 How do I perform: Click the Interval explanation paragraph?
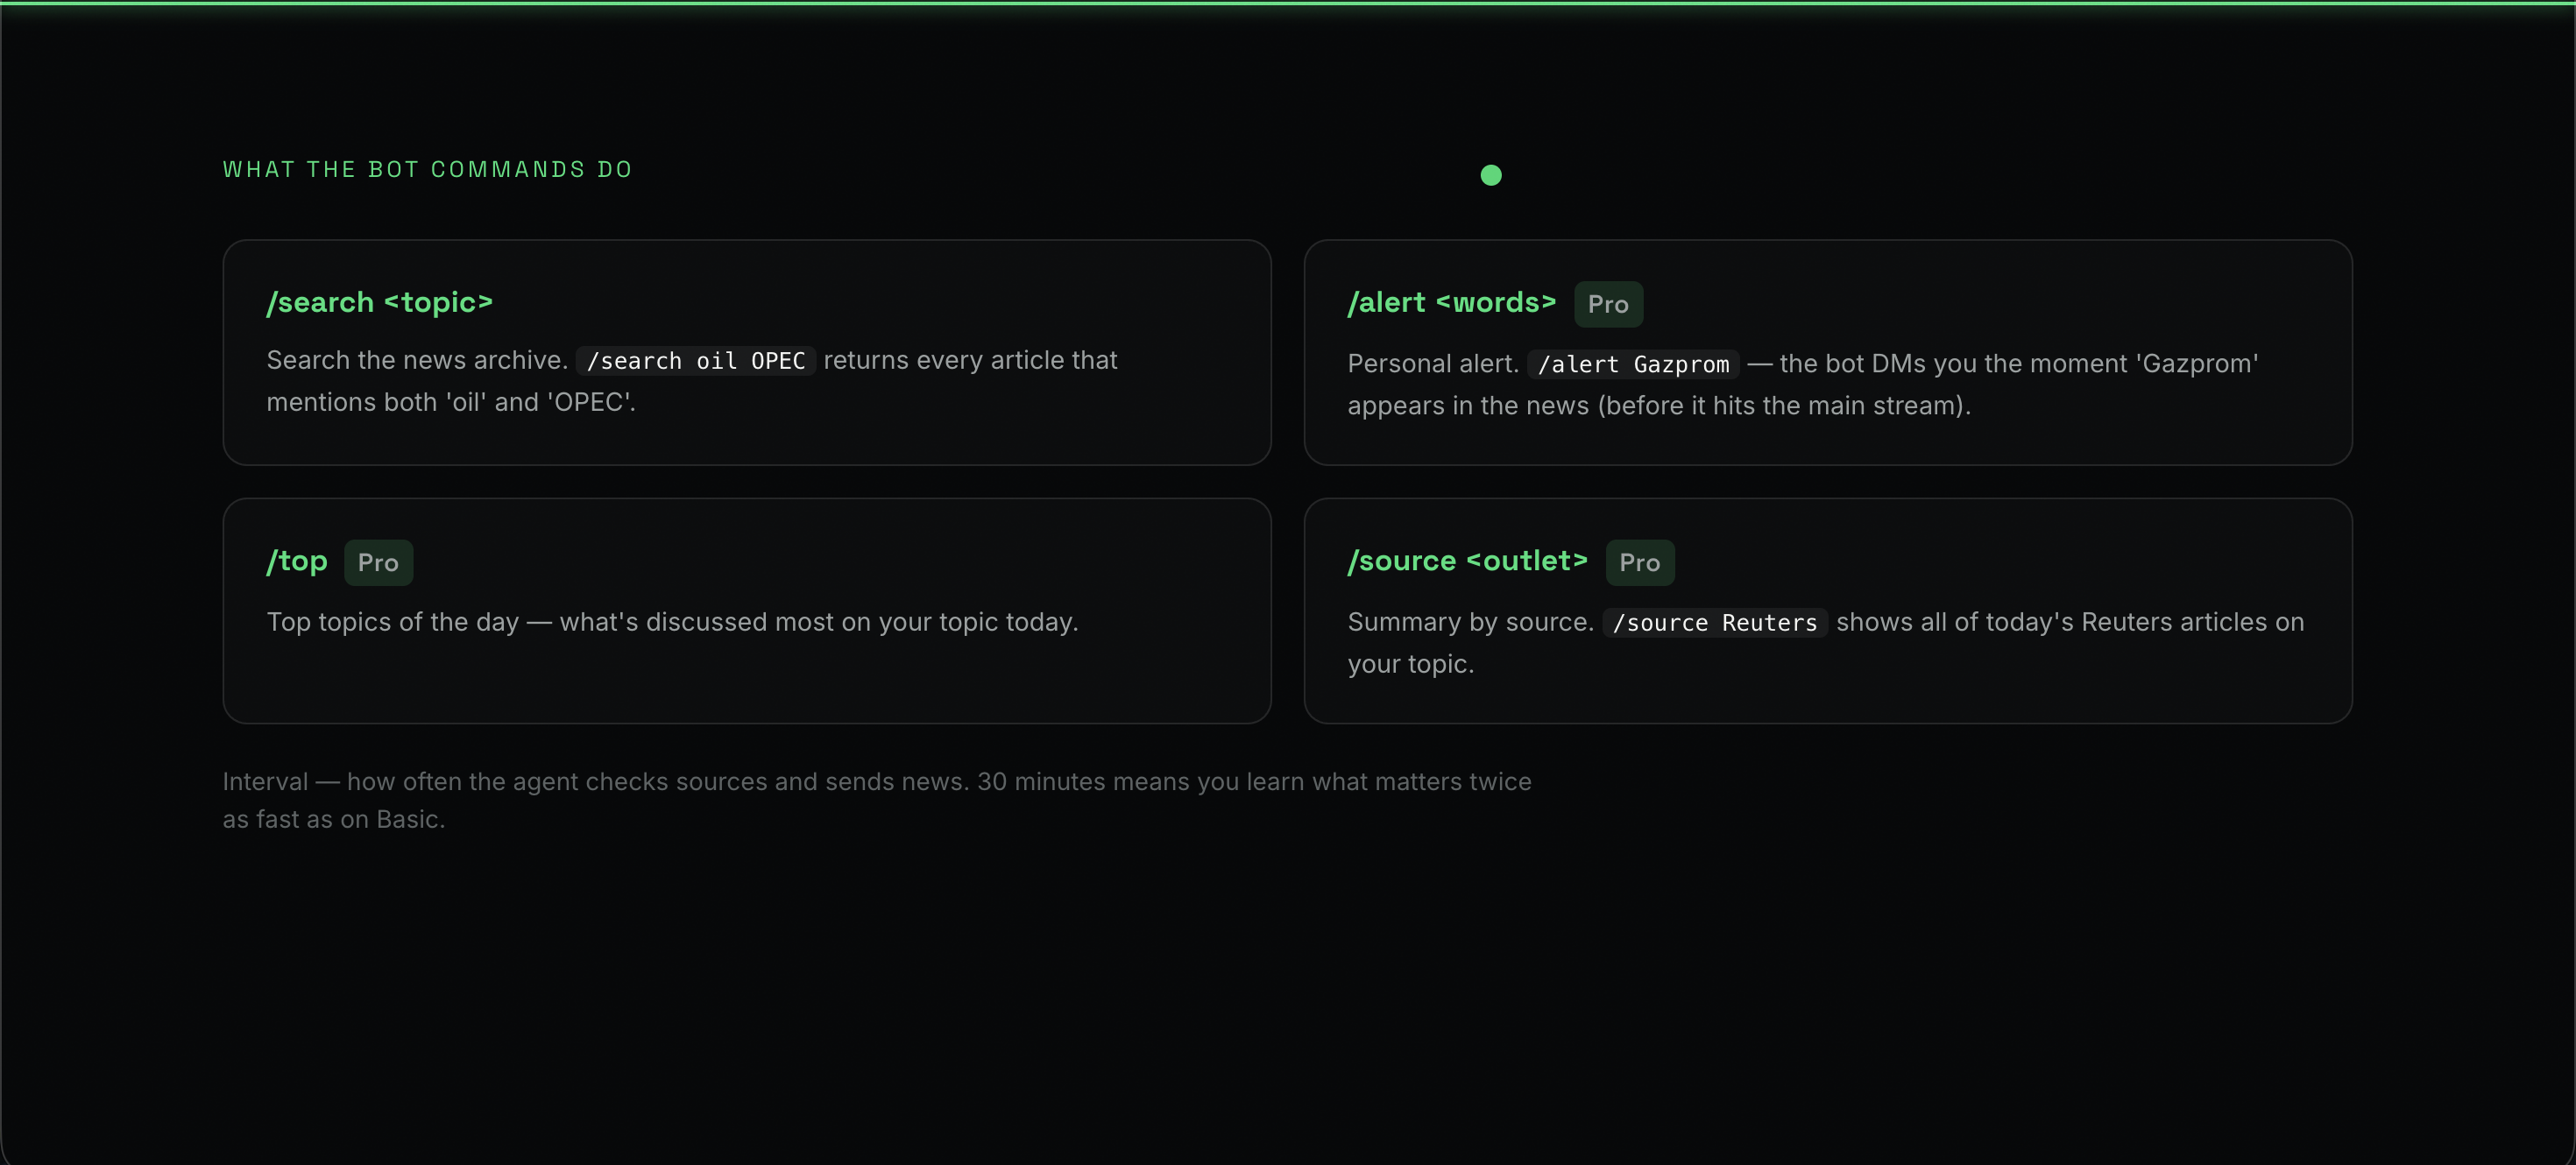877,800
